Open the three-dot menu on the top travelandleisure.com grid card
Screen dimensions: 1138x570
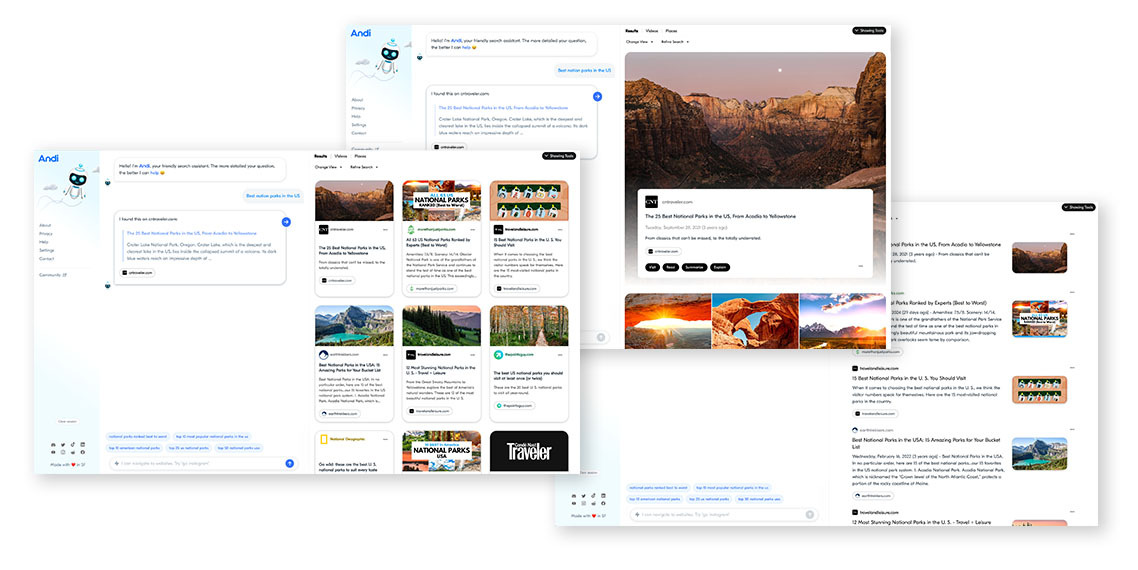[x=560, y=229]
